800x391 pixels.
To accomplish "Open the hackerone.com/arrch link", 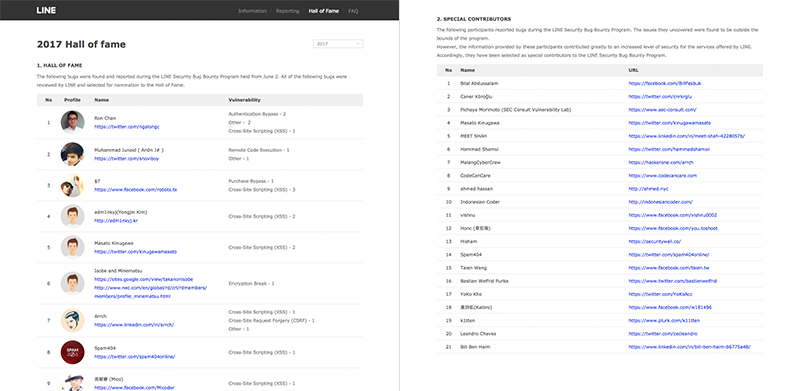I will click(x=661, y=163).
